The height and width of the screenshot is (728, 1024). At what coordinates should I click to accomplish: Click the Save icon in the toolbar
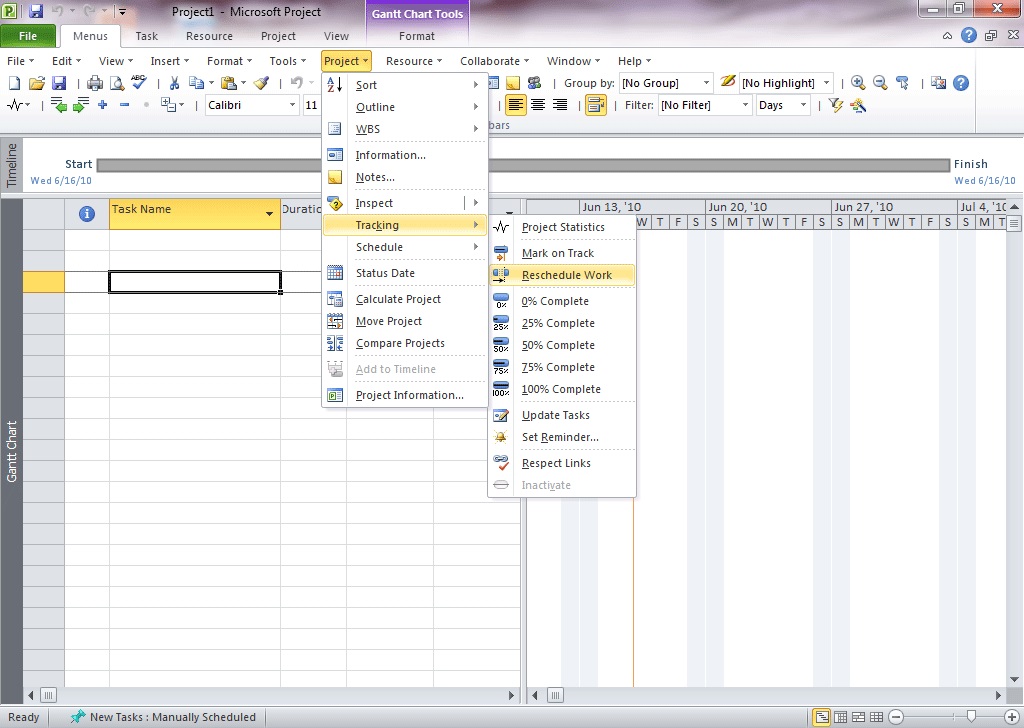[x=59, y=83]
